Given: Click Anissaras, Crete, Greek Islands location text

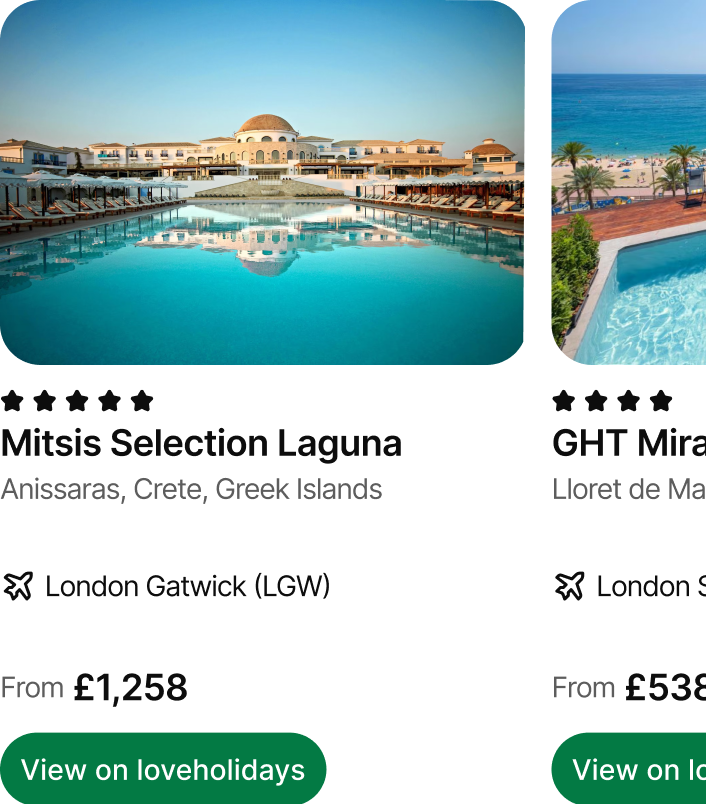Looking at the screenshot, I should (191, 489).
